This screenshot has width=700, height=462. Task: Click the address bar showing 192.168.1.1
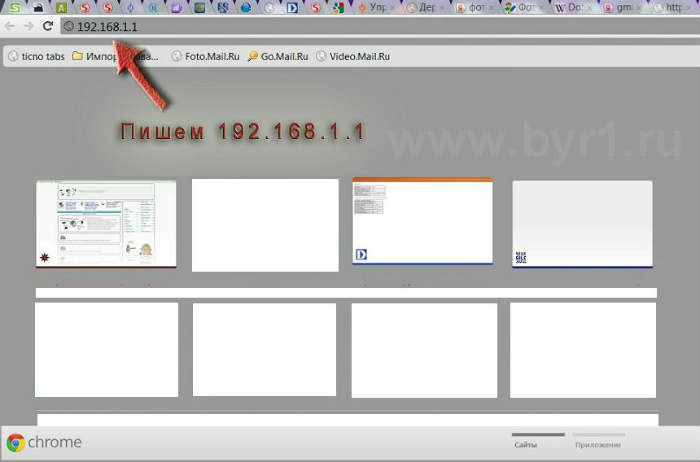pos(380,27)
